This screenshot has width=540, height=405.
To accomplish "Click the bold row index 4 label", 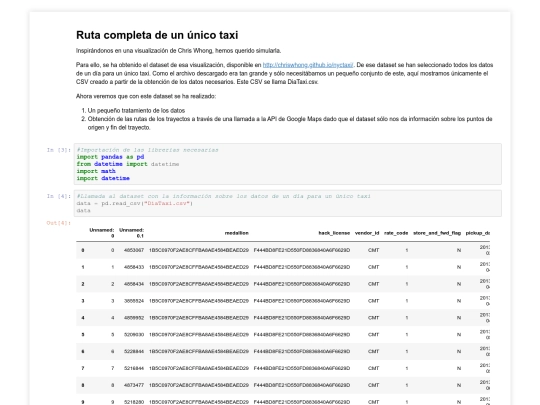I will (83, 318).
